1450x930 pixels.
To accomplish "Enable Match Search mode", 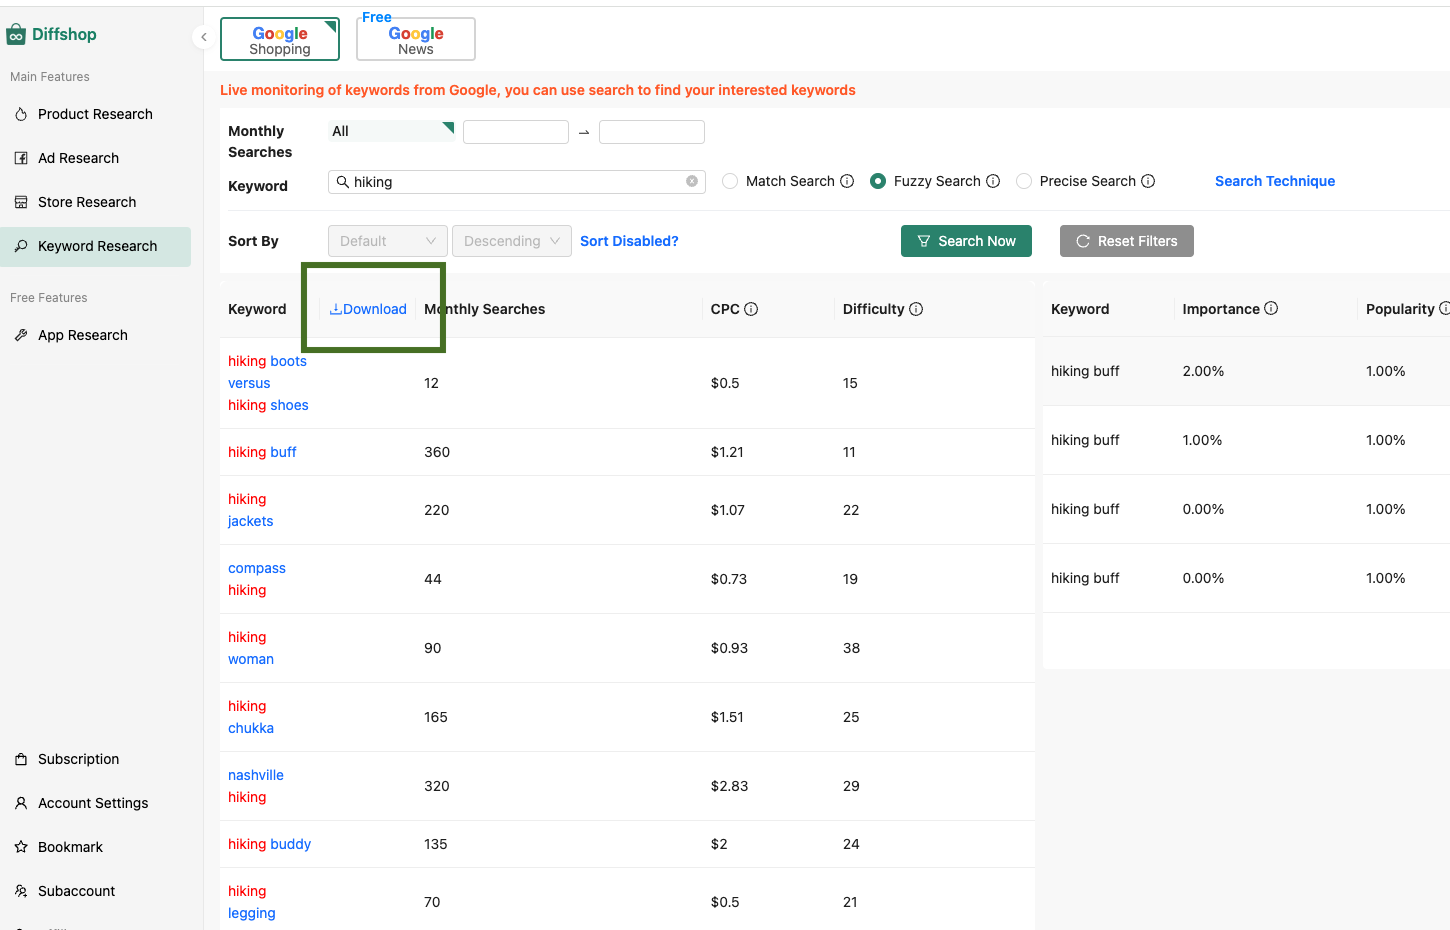I will click(x=730, y=181).
